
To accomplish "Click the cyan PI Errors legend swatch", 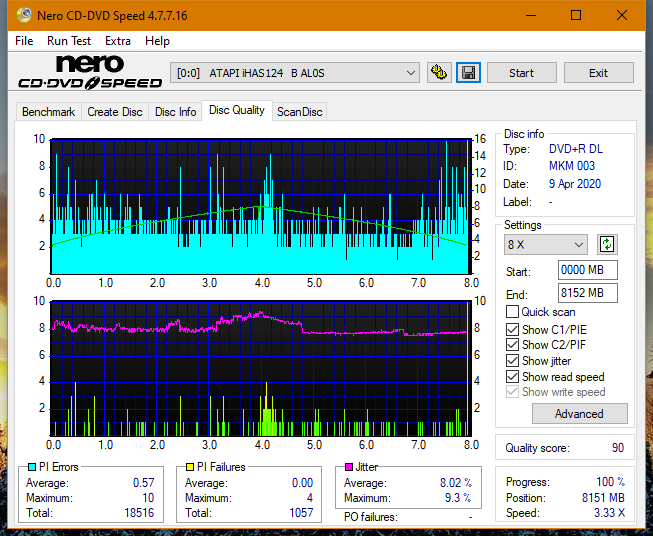I will click(32, 467).
